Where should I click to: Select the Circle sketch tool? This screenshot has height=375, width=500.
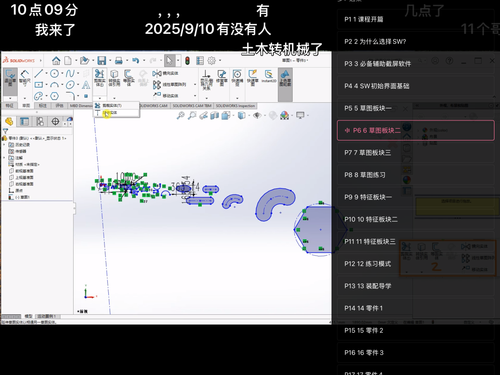(54, 73)
